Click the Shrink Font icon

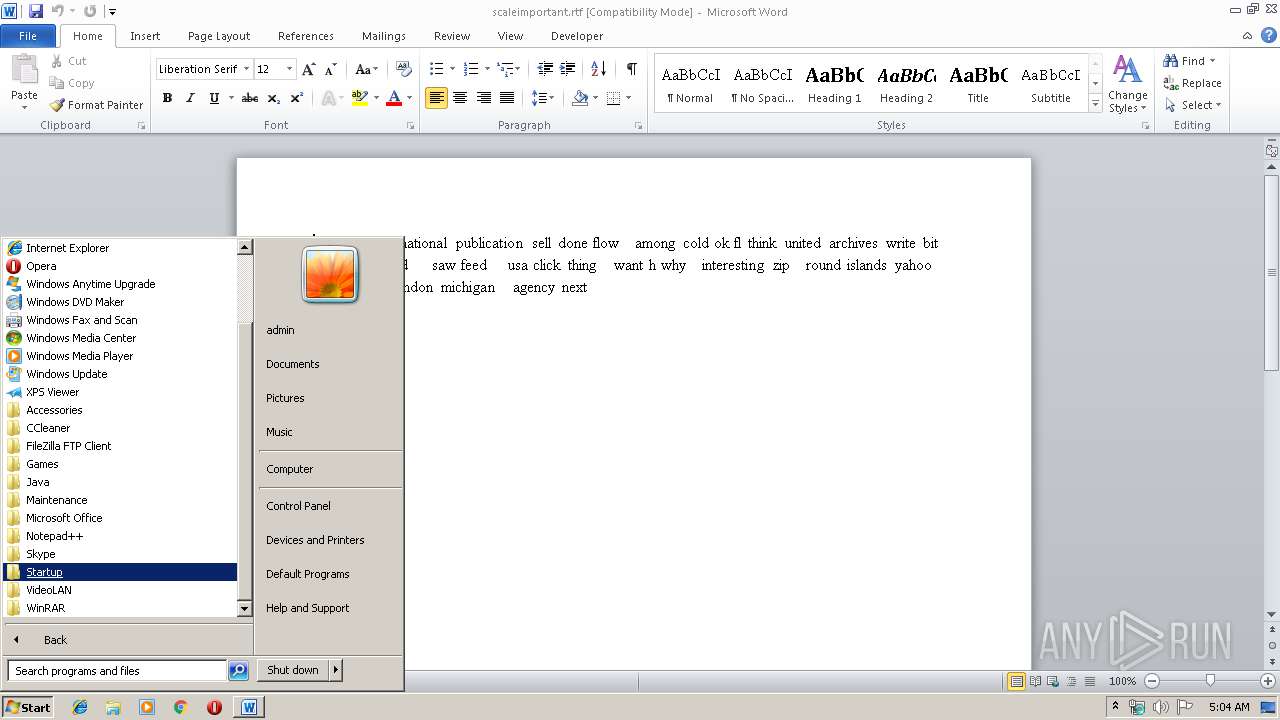click(332, 69)
